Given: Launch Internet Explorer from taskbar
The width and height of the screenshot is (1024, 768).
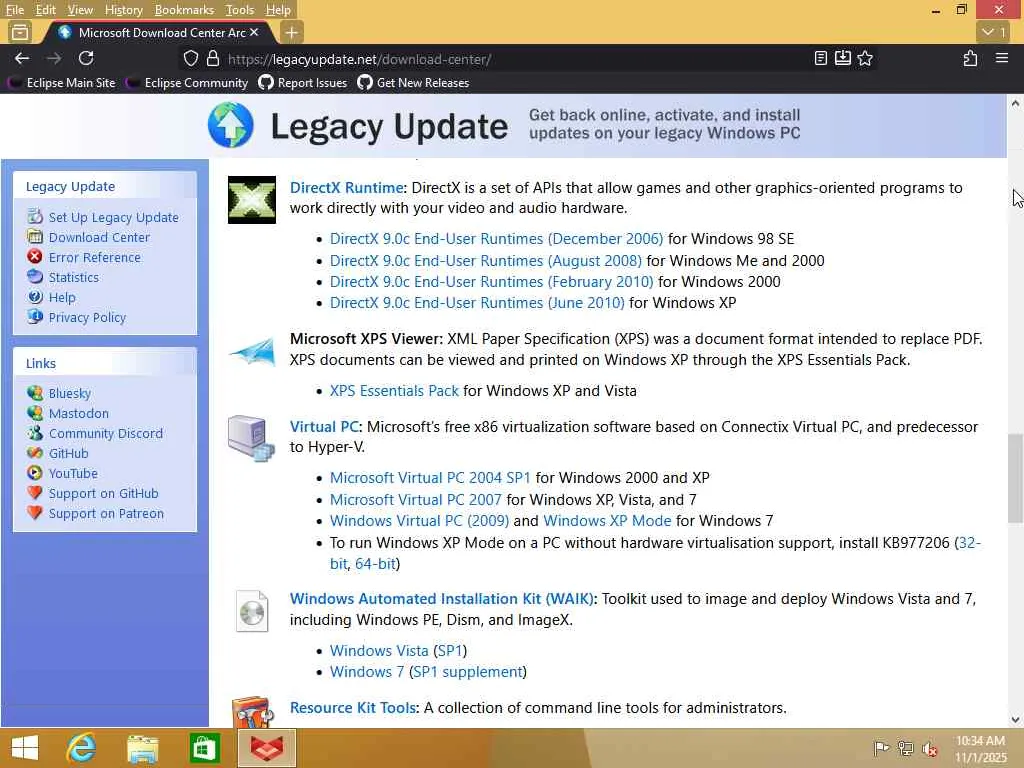Looking at the screenshot, I should pos(81,748).
